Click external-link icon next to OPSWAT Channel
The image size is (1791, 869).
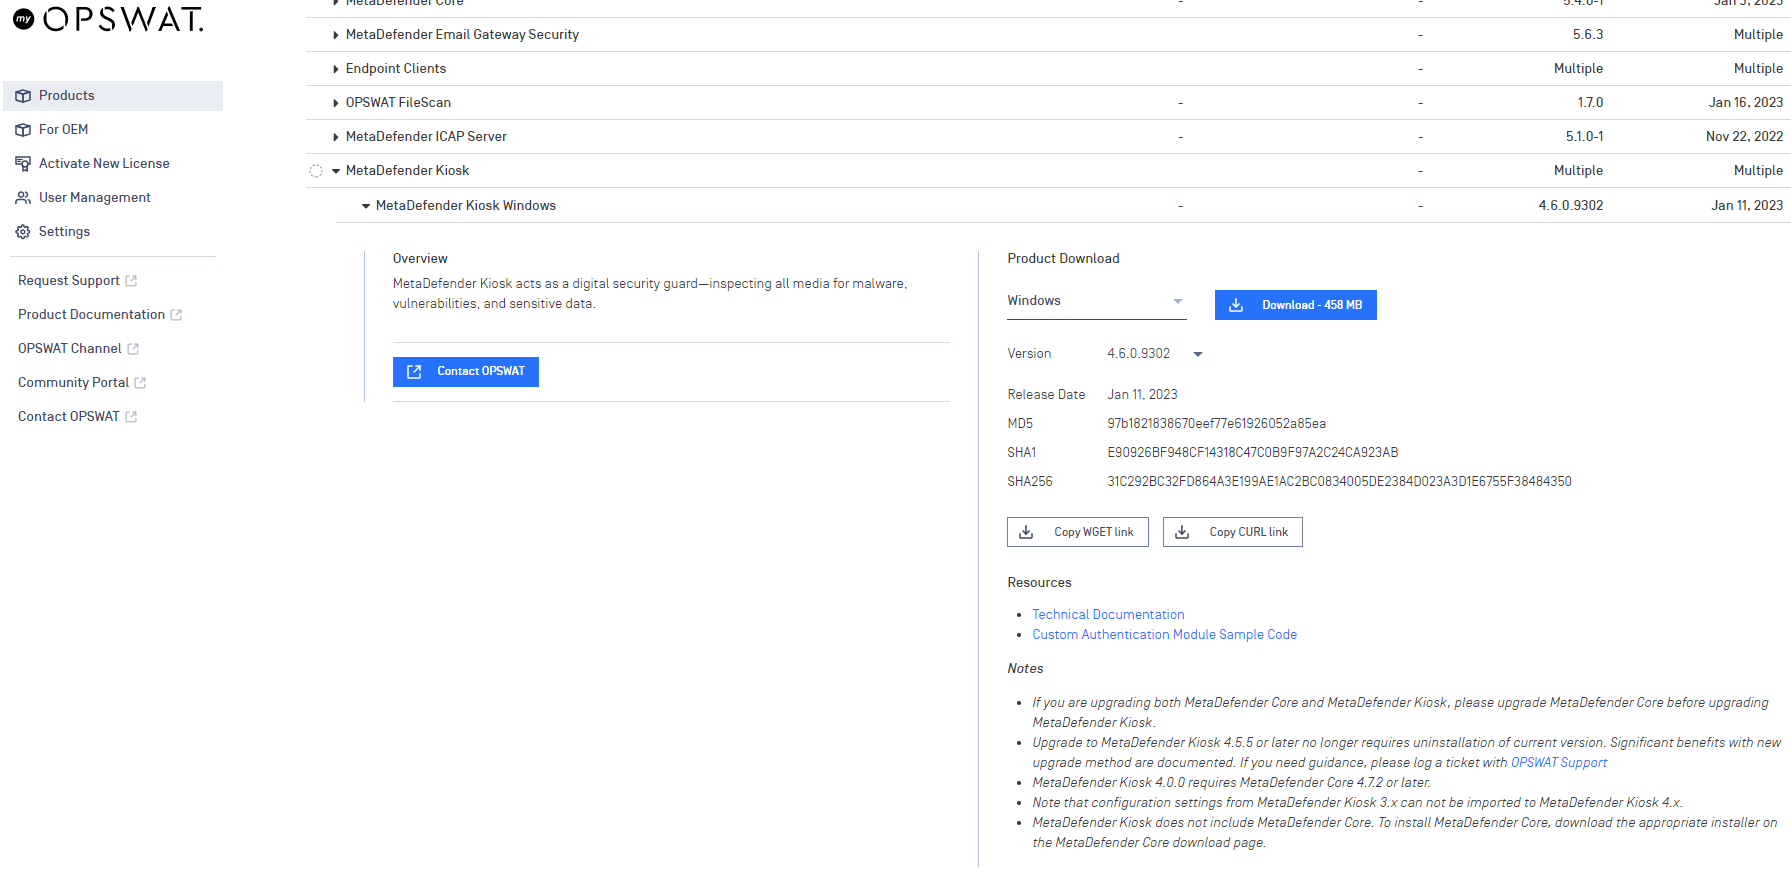click(x=133, y=349)
